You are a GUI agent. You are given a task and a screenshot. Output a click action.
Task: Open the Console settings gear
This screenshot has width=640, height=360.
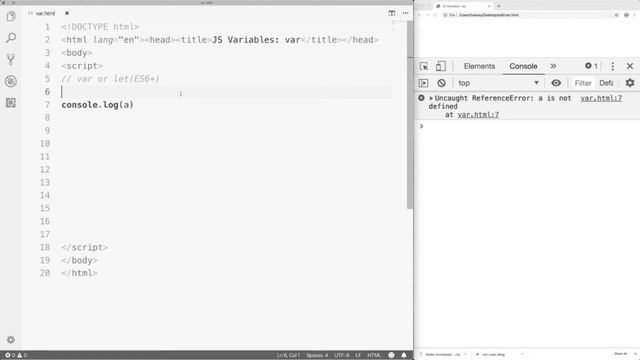630,83
